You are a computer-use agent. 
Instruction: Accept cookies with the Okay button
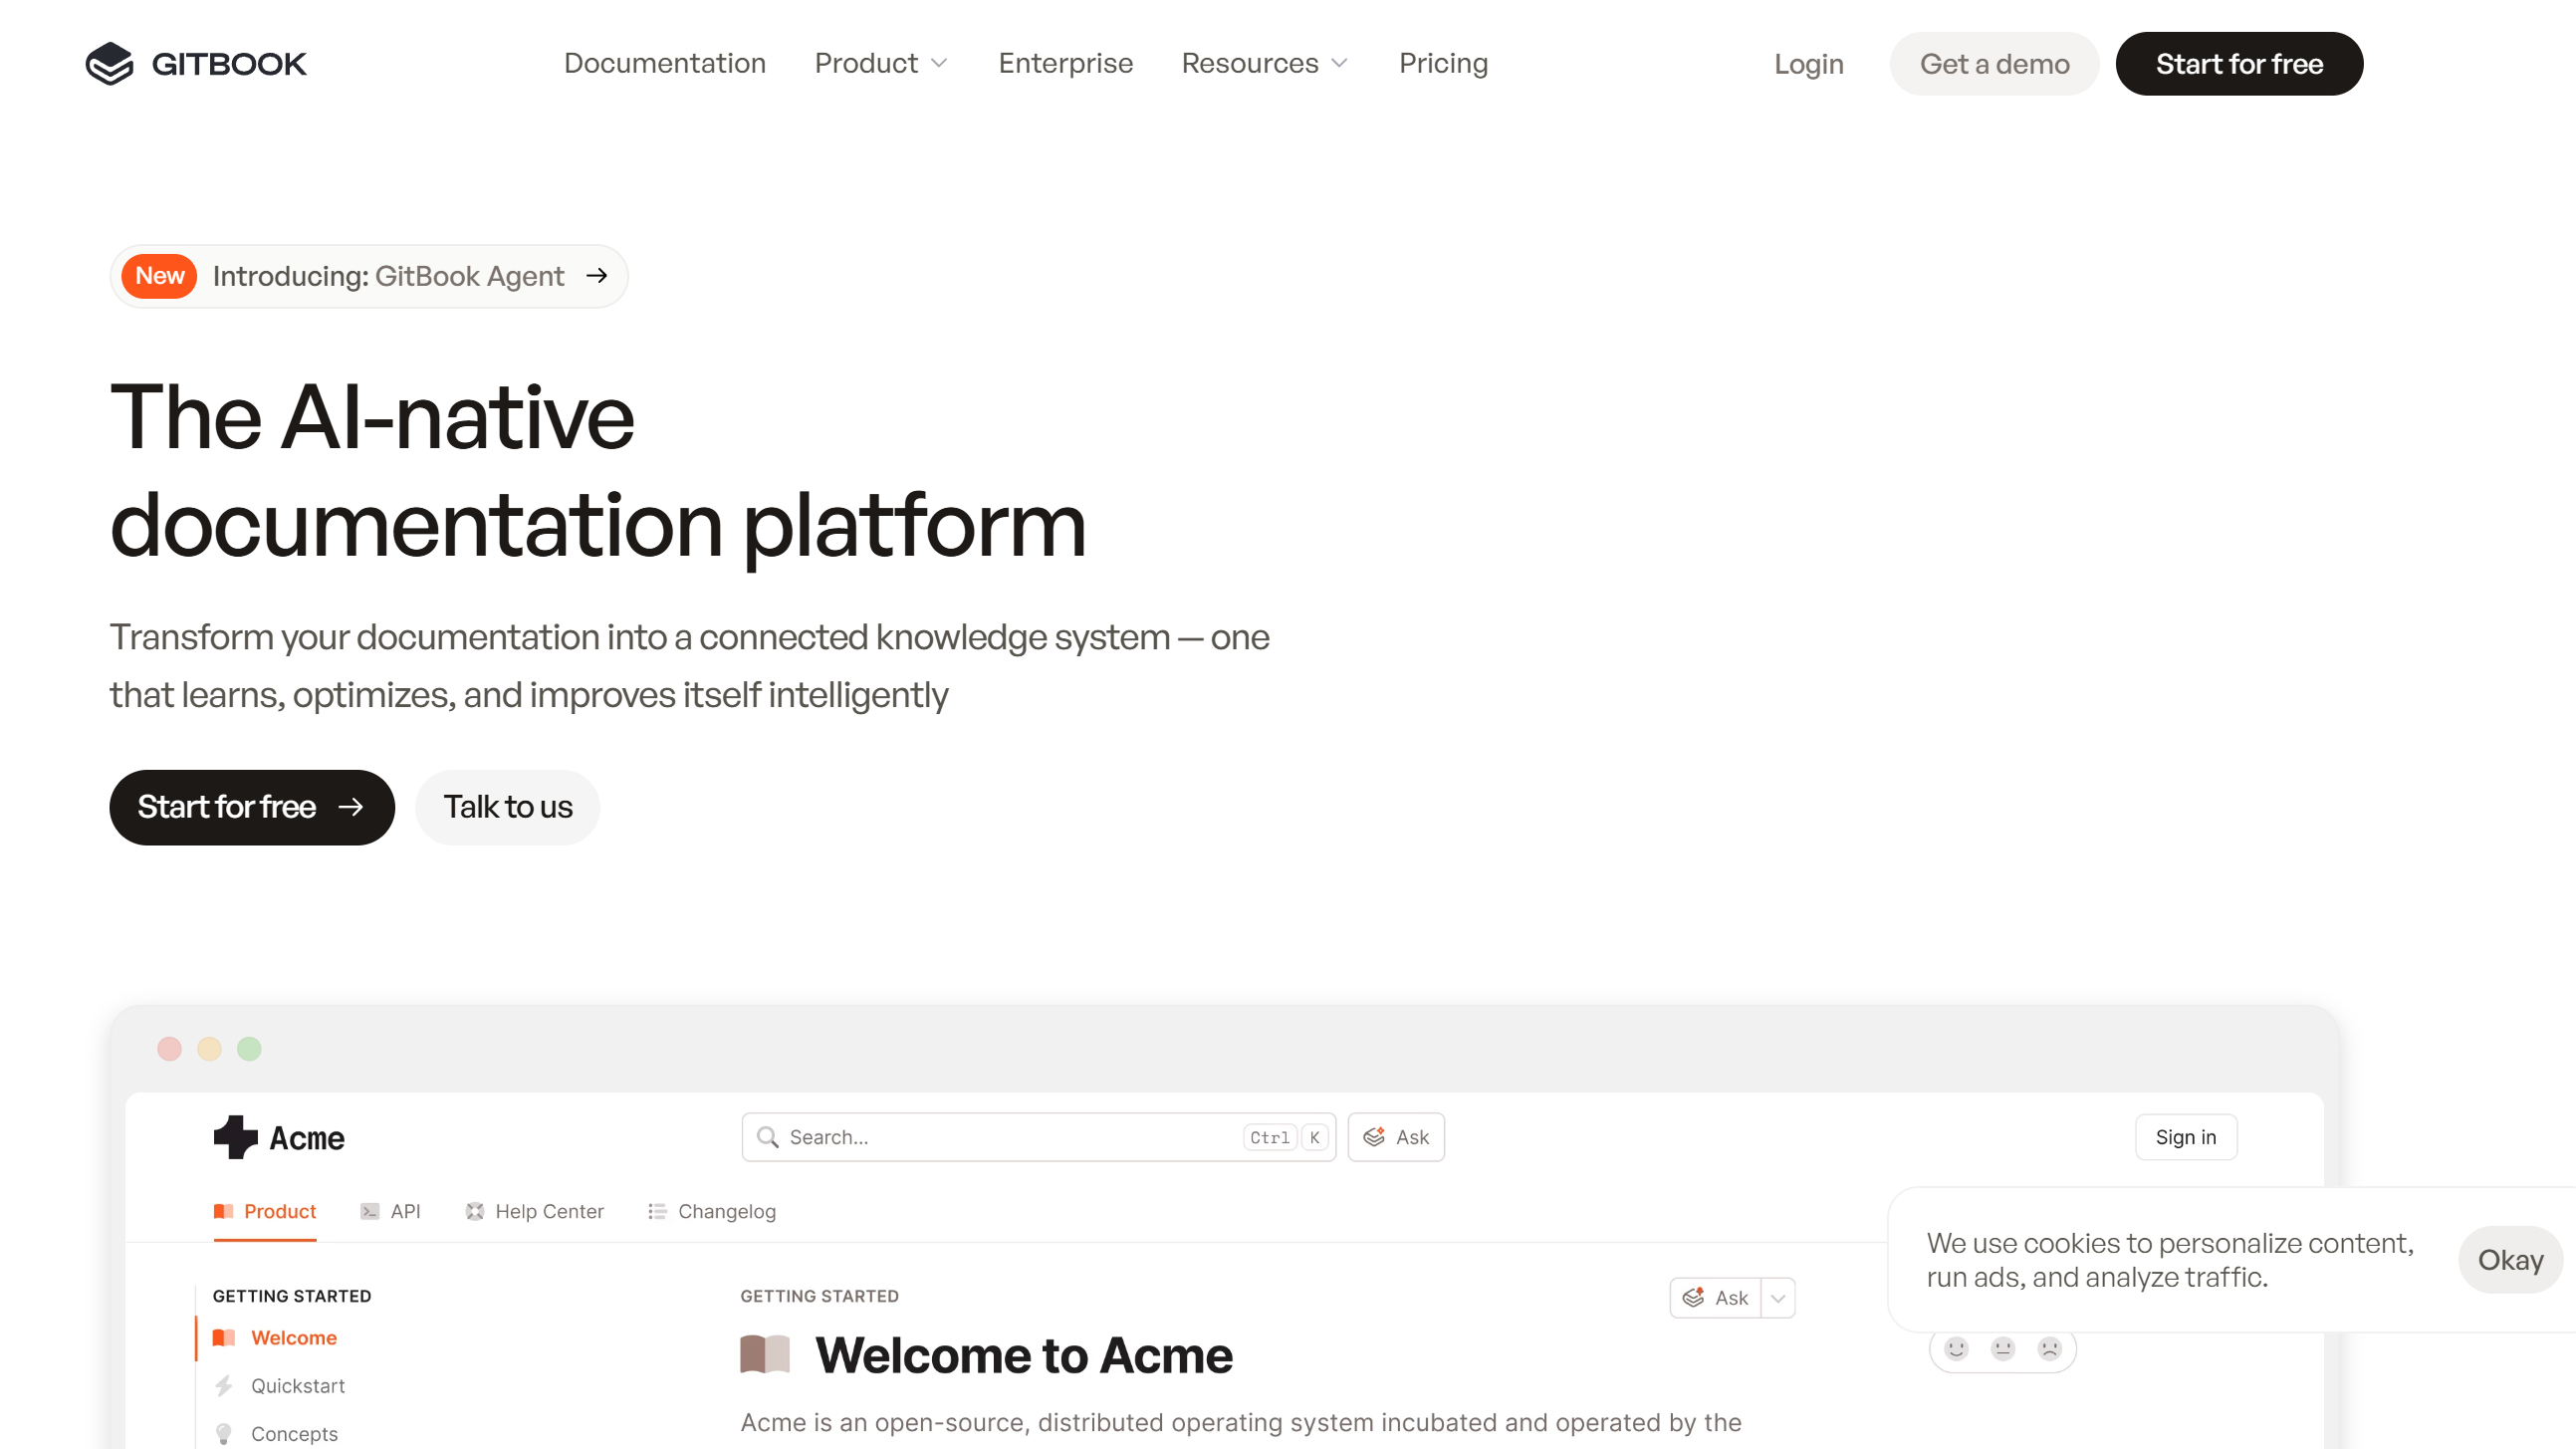[2509, 1259]
